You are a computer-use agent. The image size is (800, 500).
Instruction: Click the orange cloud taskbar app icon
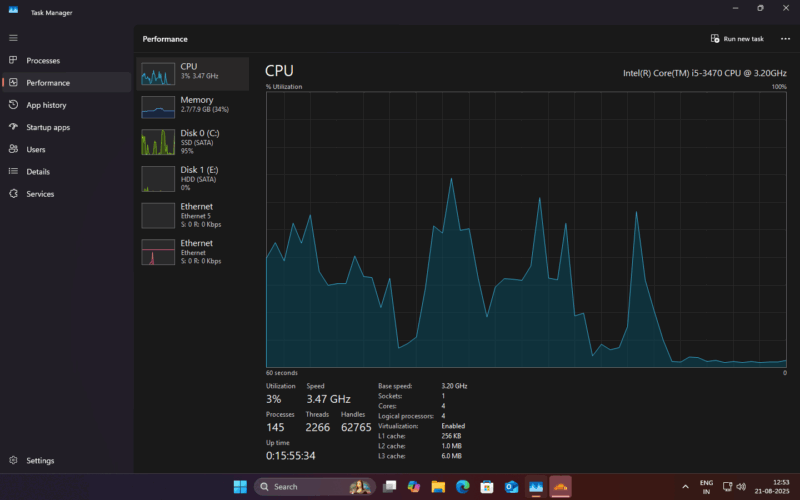(x=560, y=486)
